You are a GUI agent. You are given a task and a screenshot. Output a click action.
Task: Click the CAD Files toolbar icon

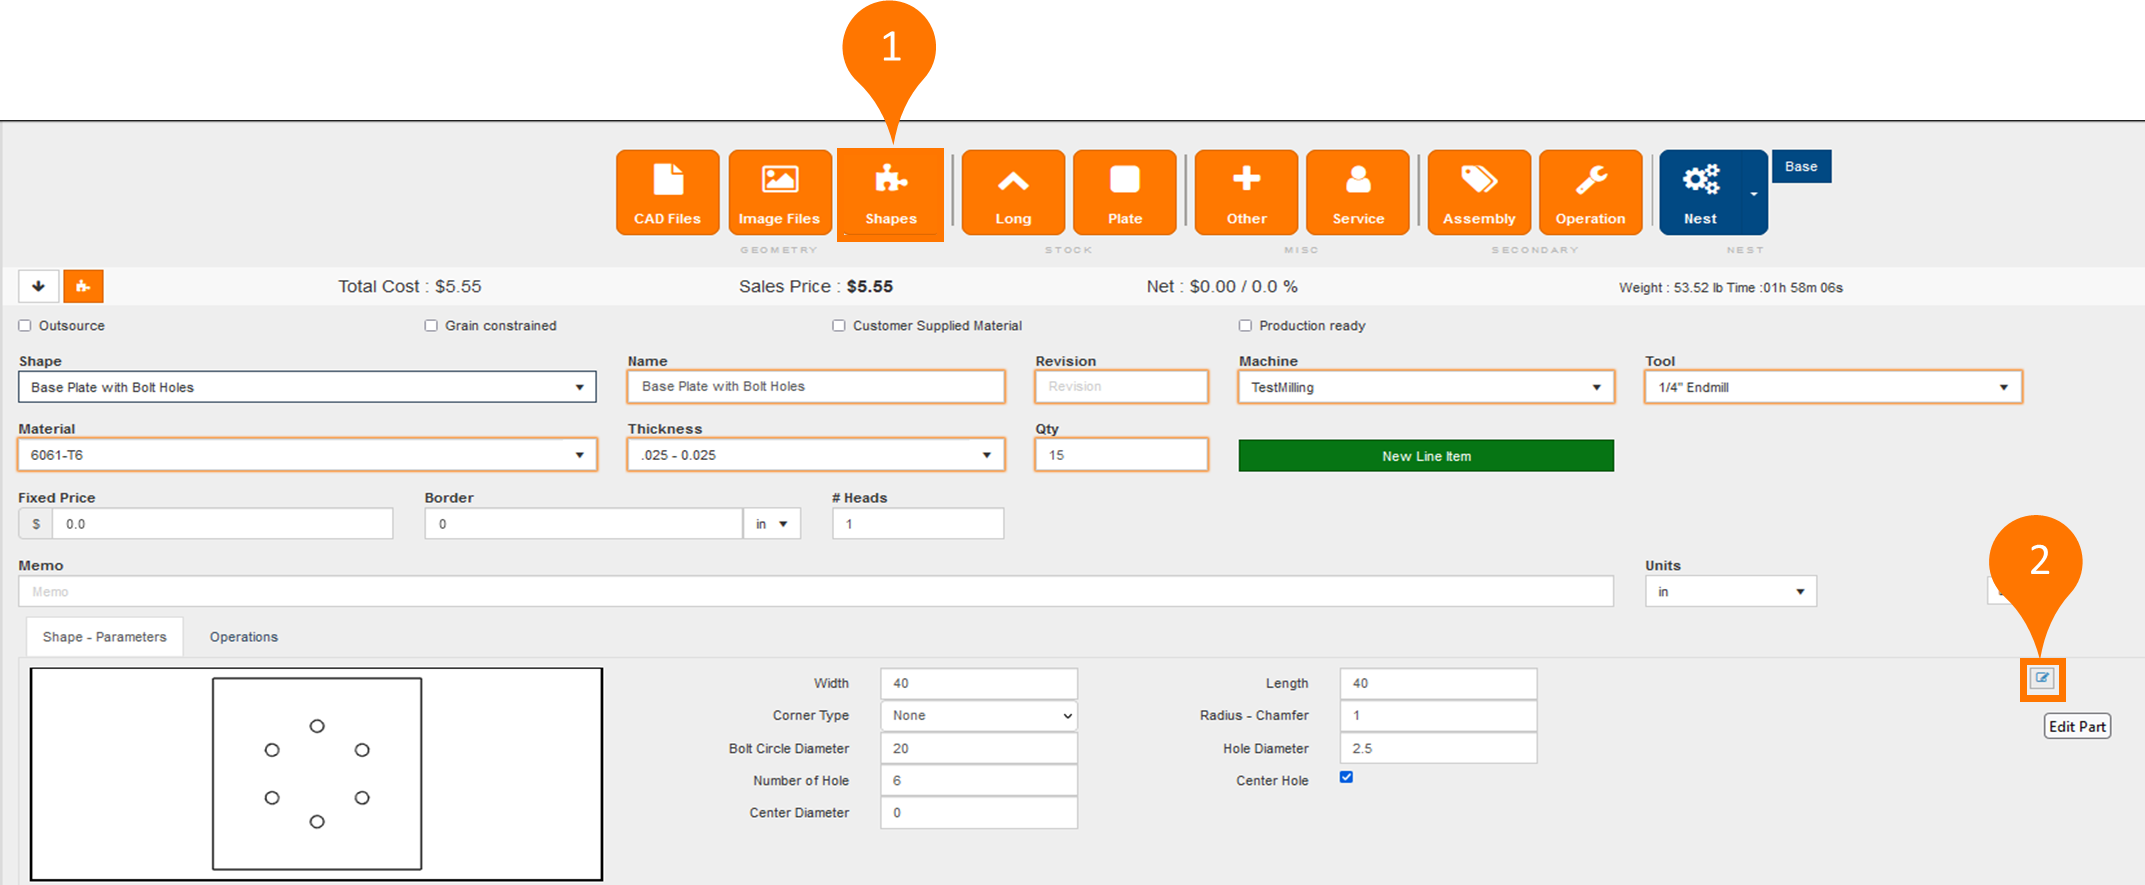coord(667,193)
